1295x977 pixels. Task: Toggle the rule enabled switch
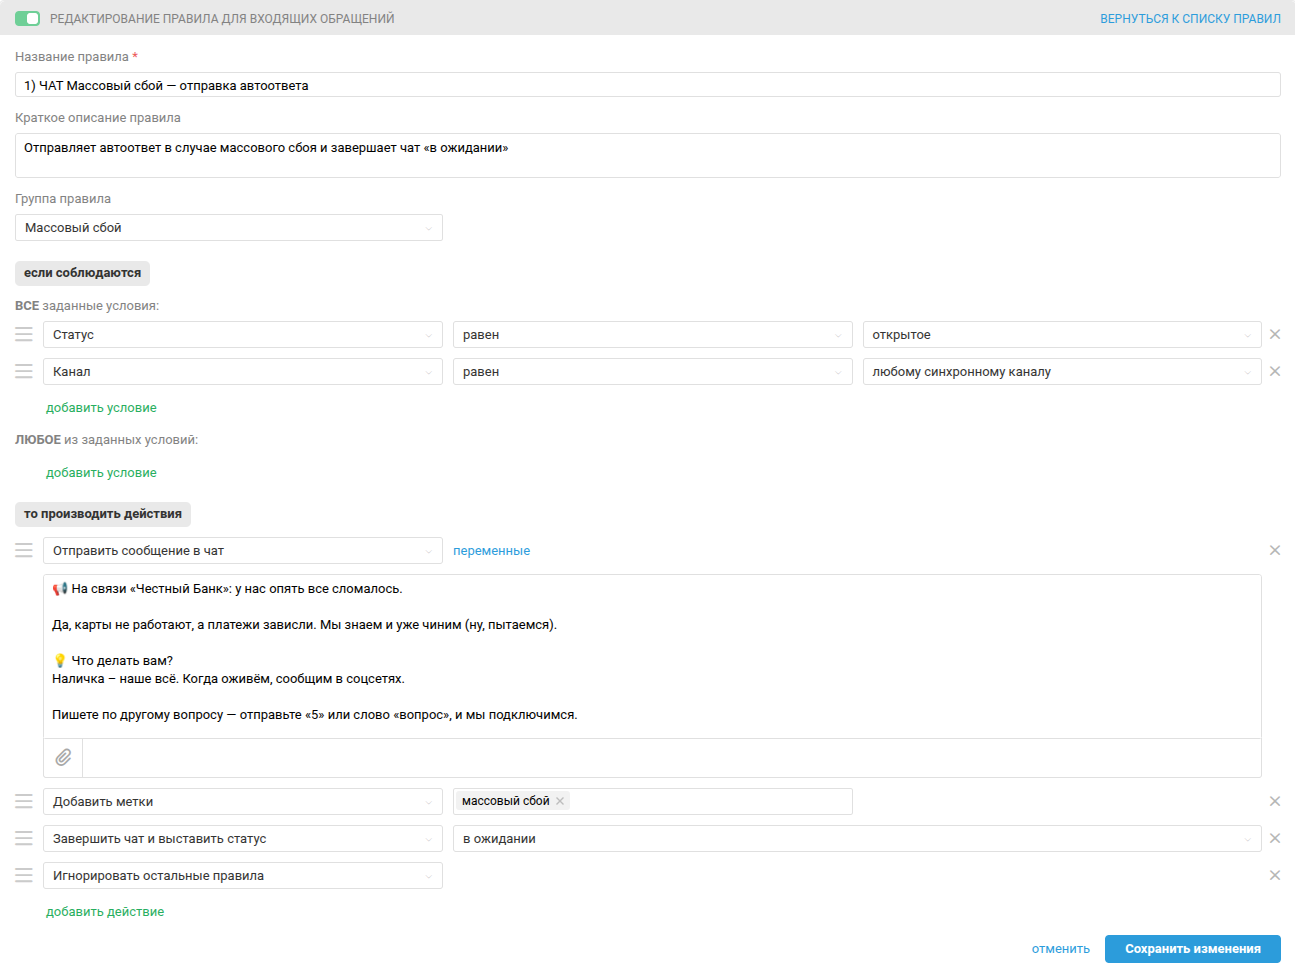tap(28, 19)
